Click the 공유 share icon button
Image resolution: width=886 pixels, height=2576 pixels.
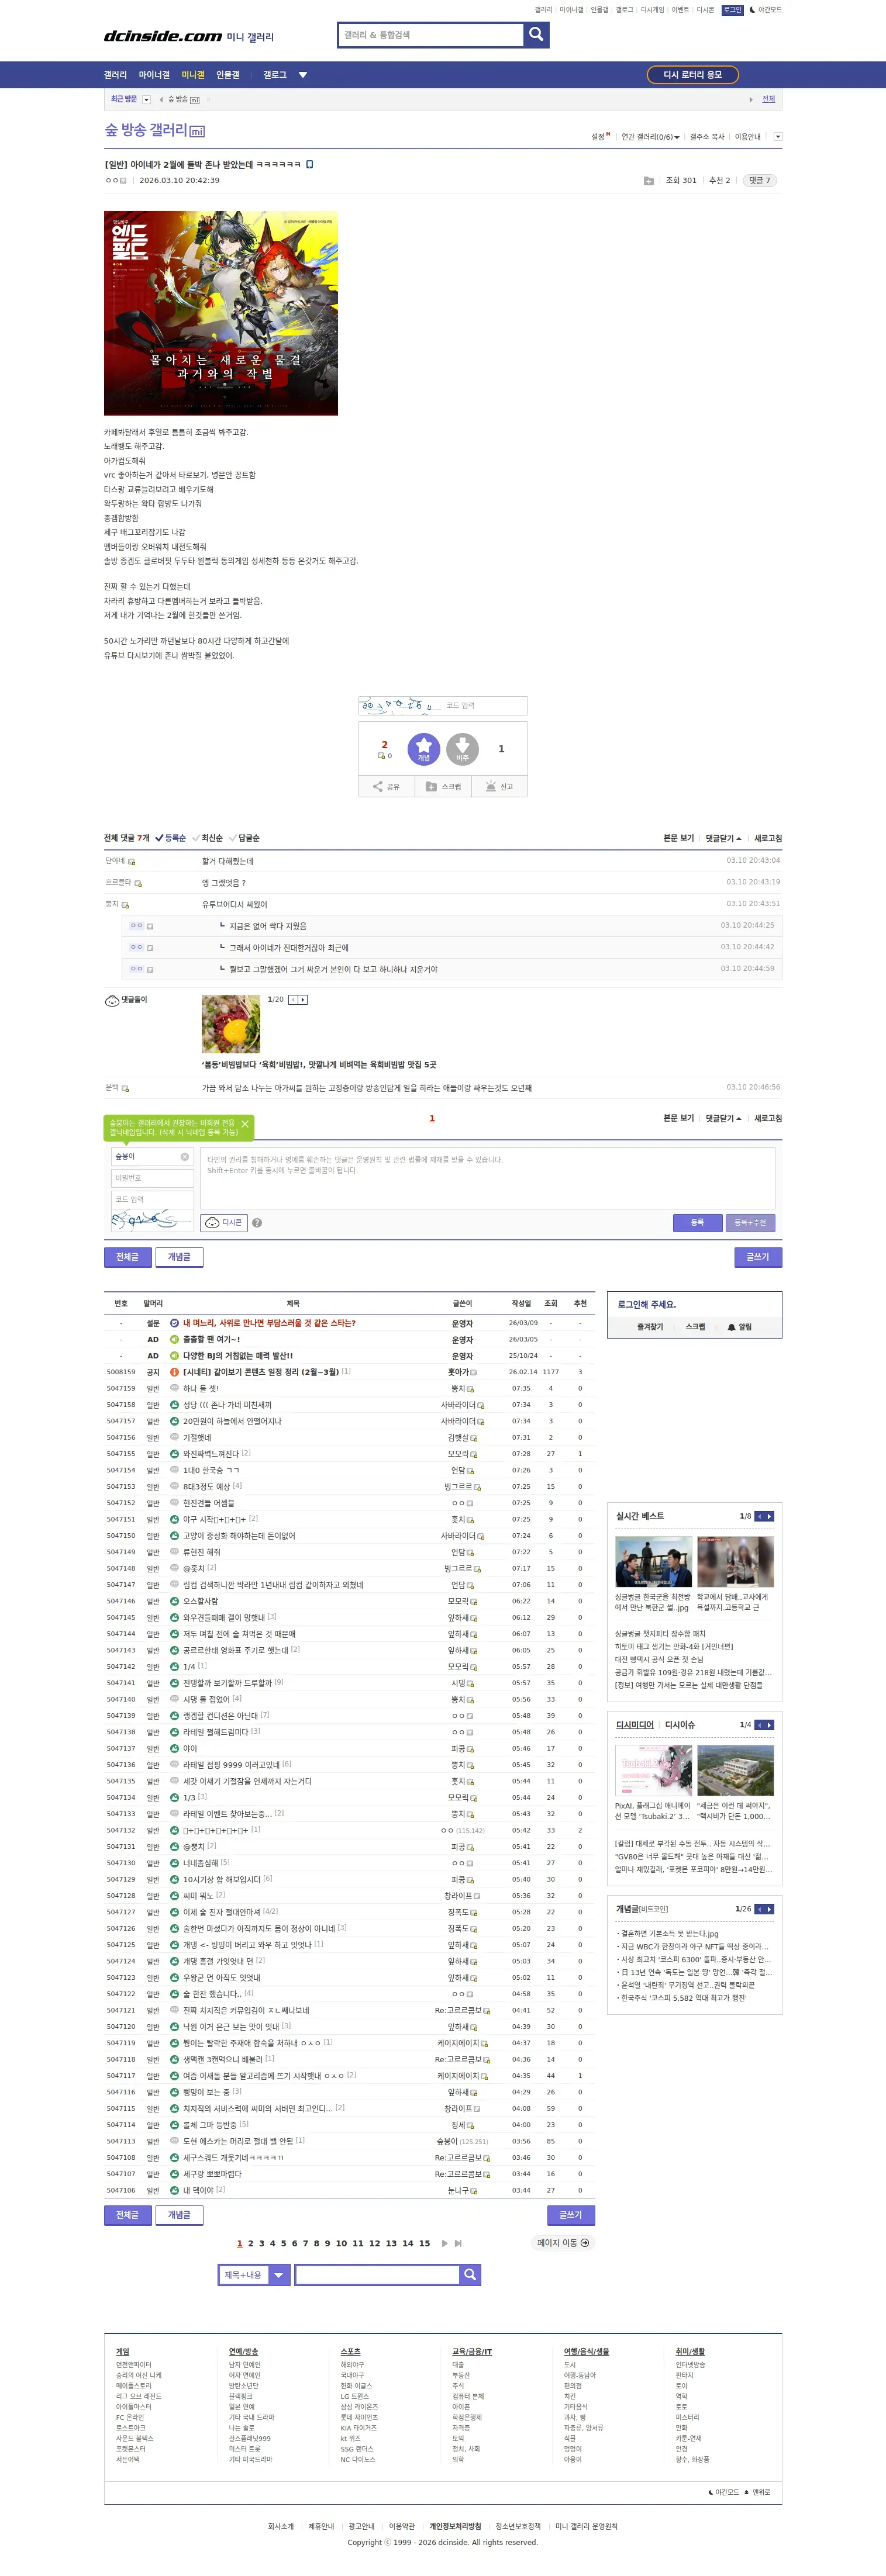coord(386,787)
